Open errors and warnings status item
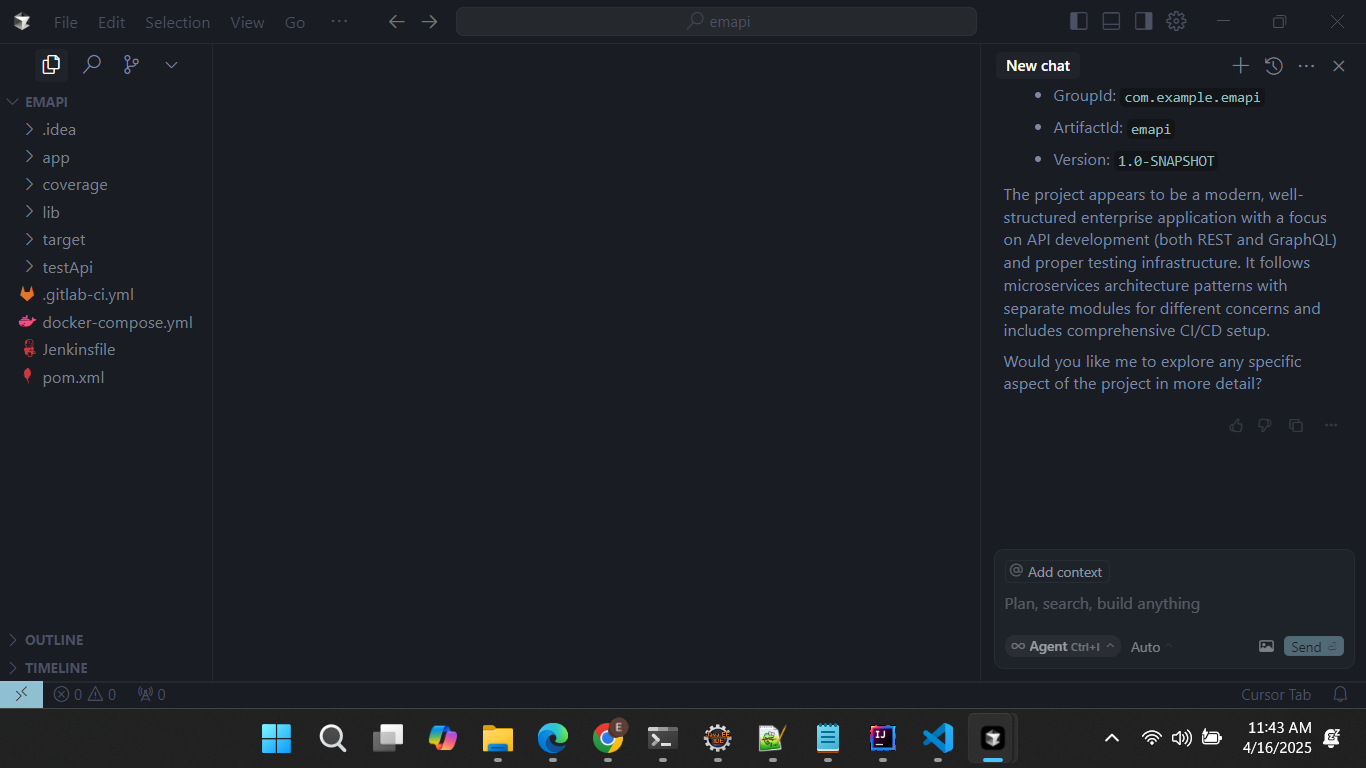This screenshot has height=768, width=1366. pos(85,694)
